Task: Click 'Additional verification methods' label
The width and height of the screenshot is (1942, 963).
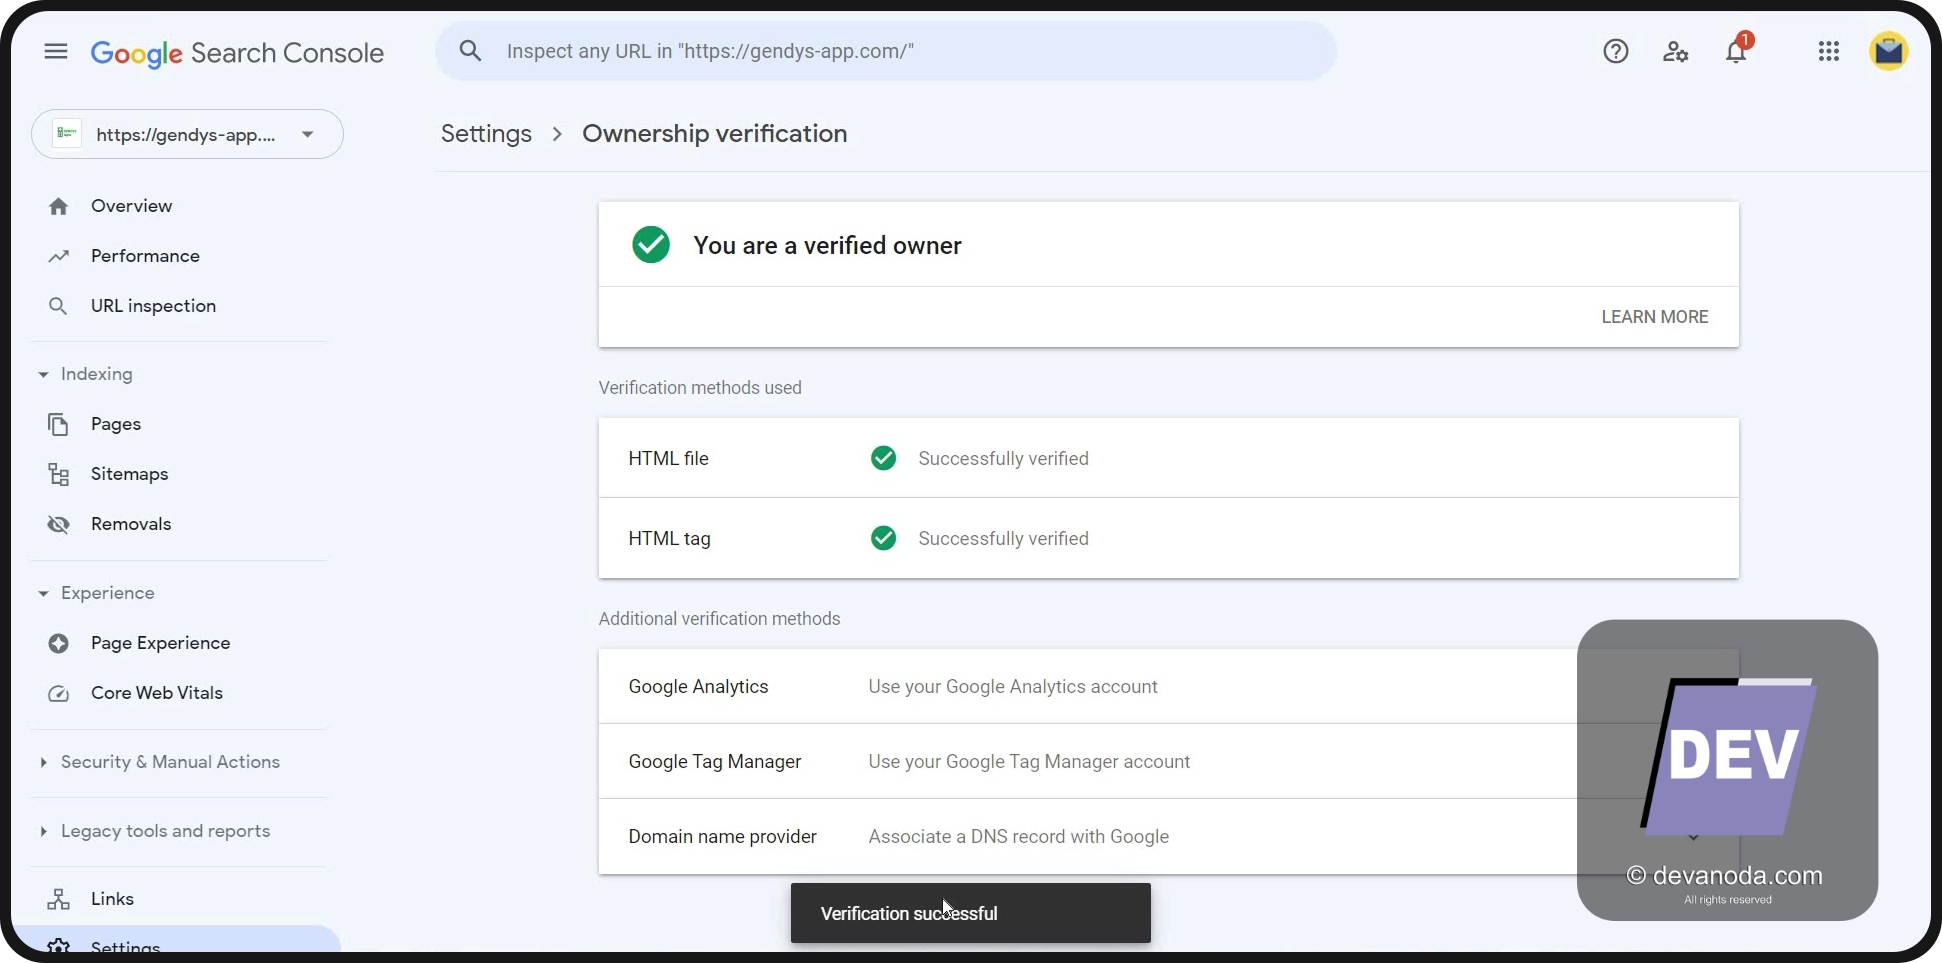Action: 719,619
